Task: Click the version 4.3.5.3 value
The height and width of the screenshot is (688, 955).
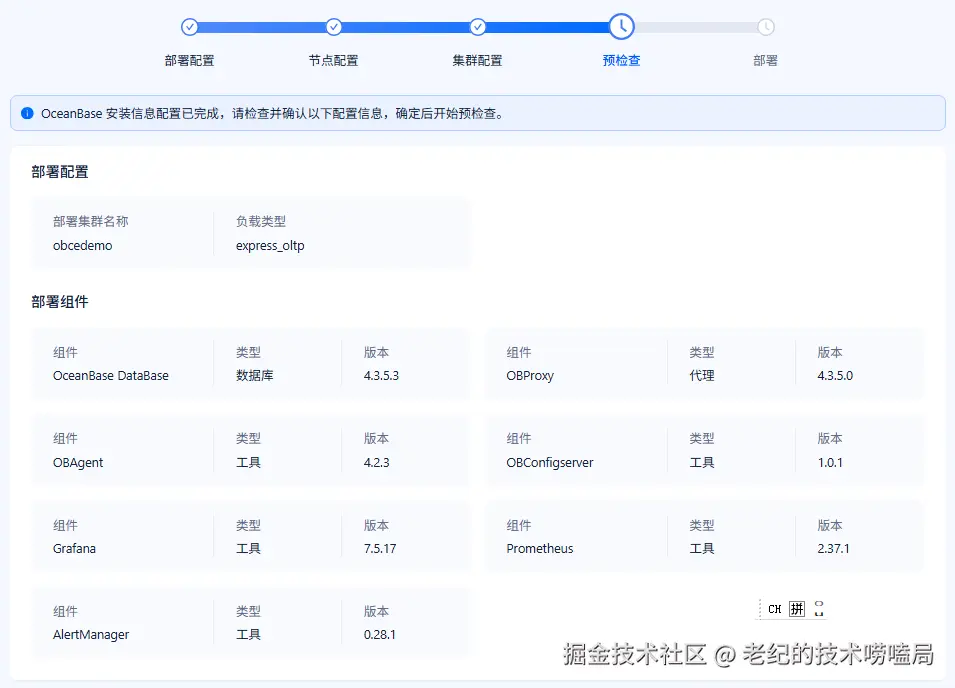Action: (381, 376)
